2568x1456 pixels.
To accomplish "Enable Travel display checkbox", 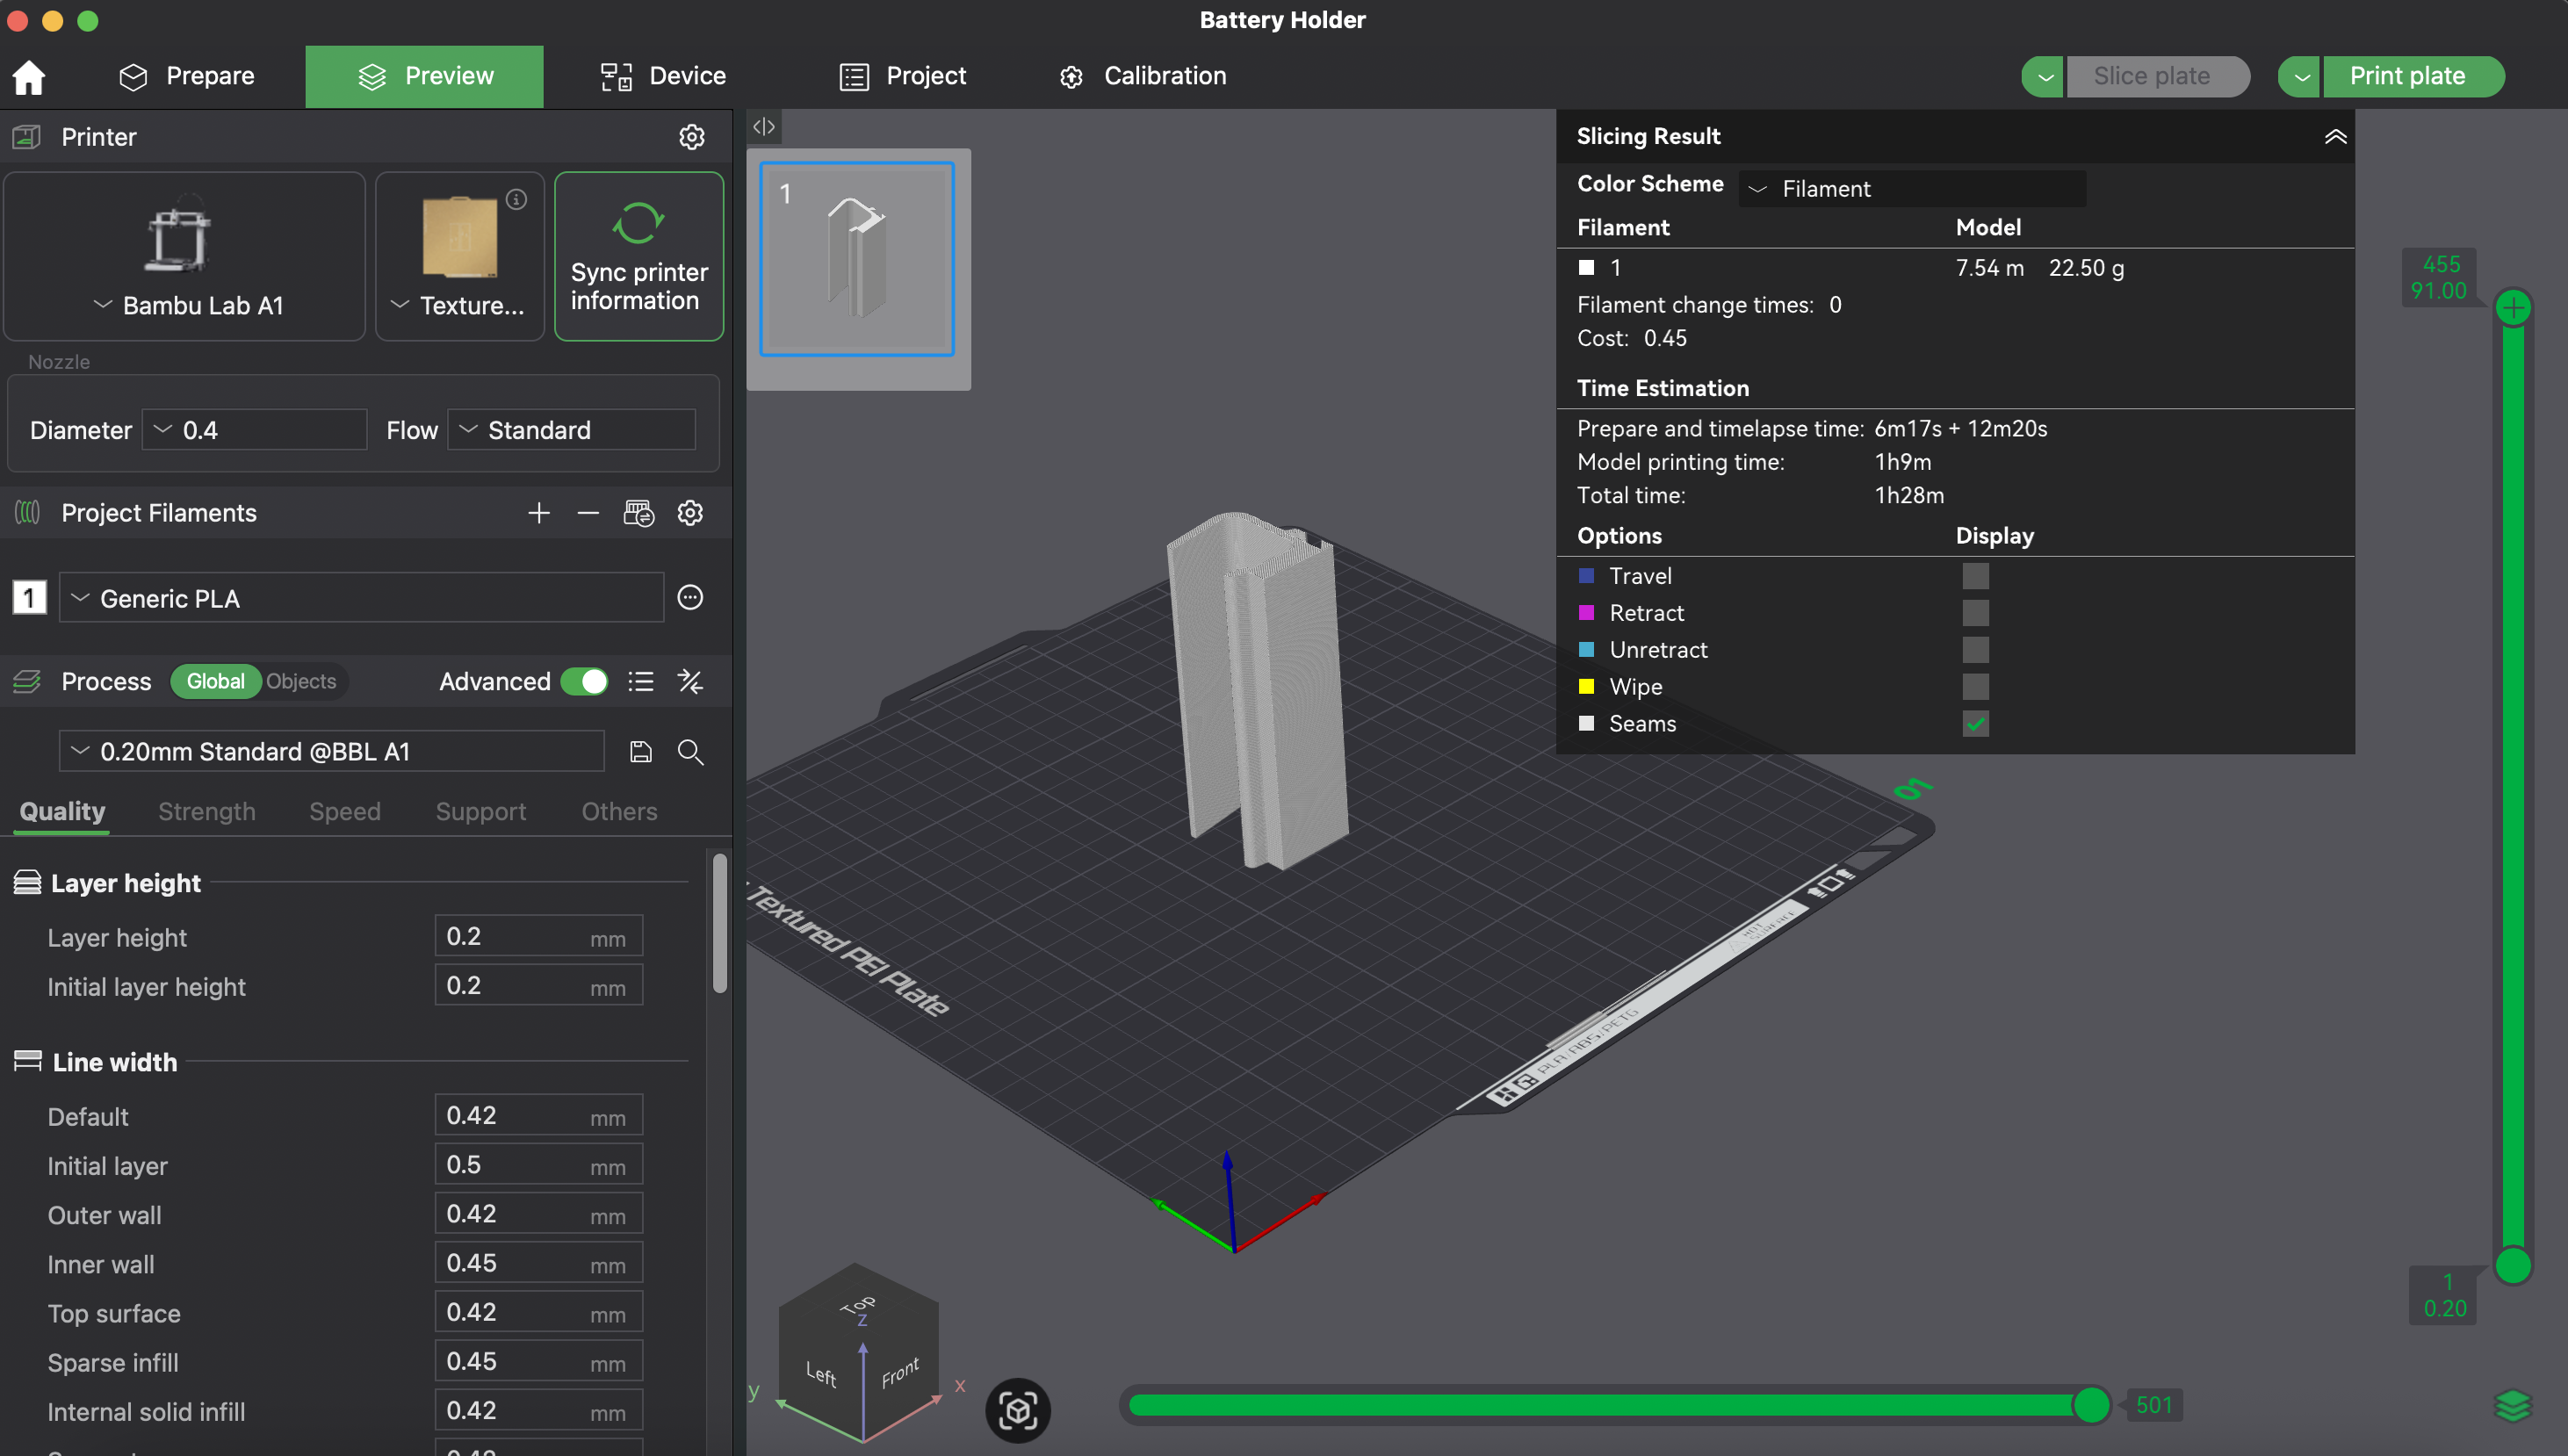I will click(1975, 576).
